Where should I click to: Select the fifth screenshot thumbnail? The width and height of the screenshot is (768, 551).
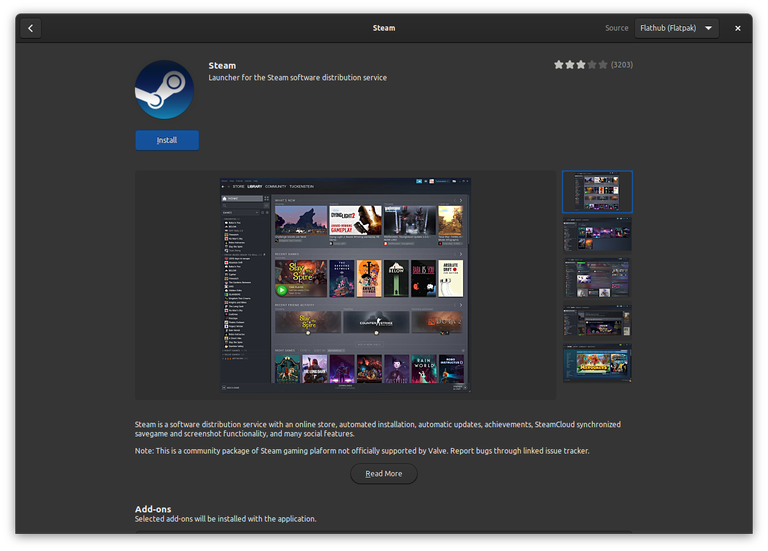597,363
